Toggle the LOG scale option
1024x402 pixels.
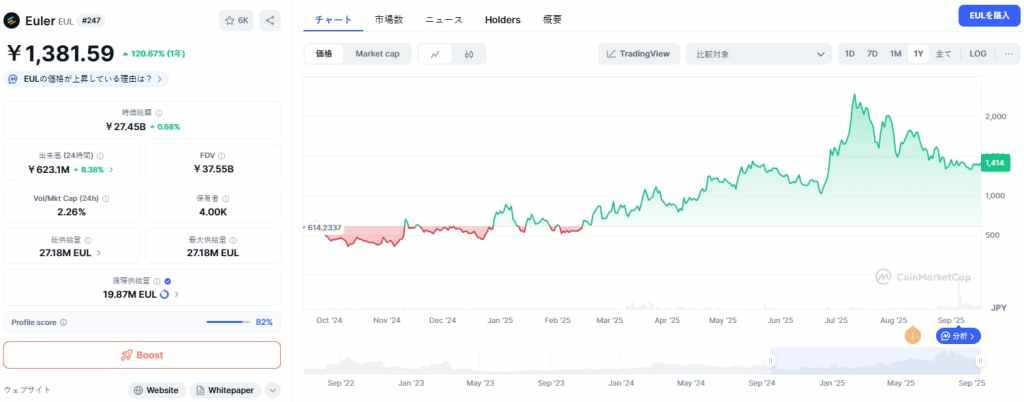tap(977, 54)
